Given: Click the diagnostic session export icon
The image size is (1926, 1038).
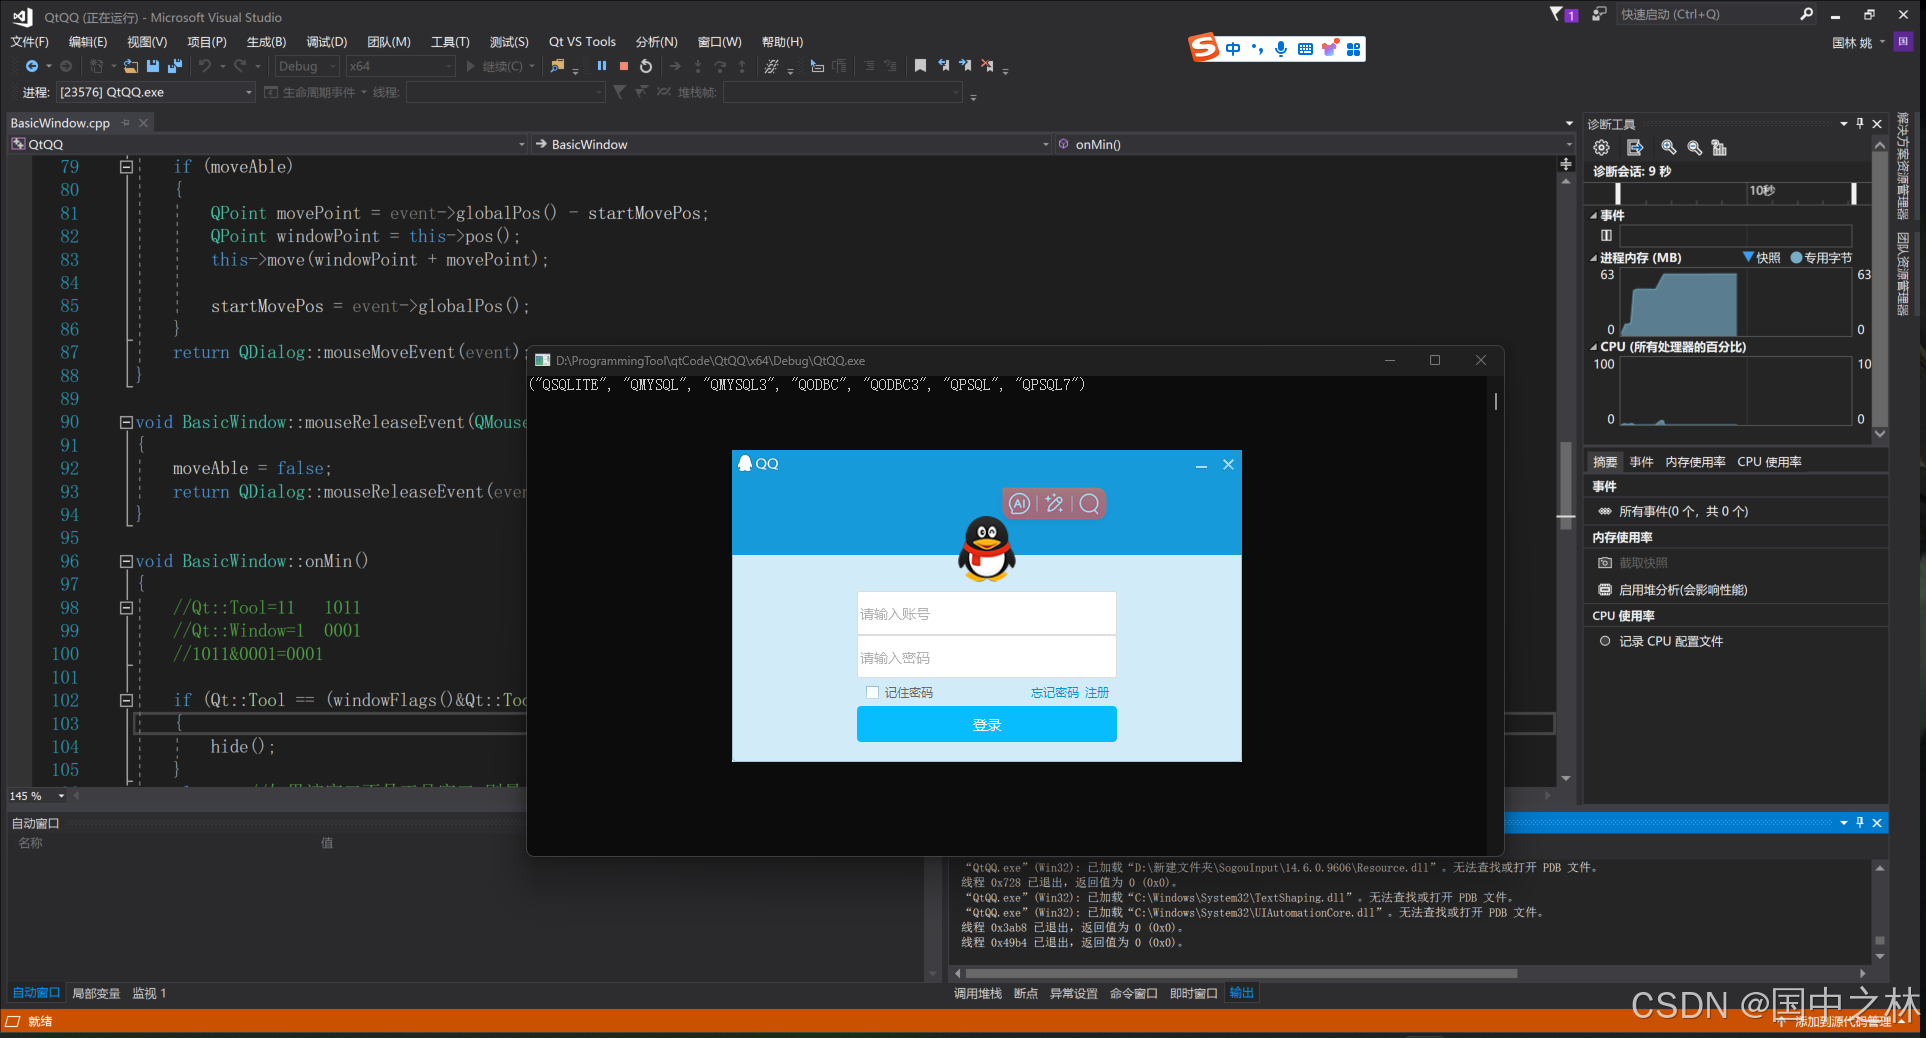Looking at the screenshot, I should pos(1635,147).
